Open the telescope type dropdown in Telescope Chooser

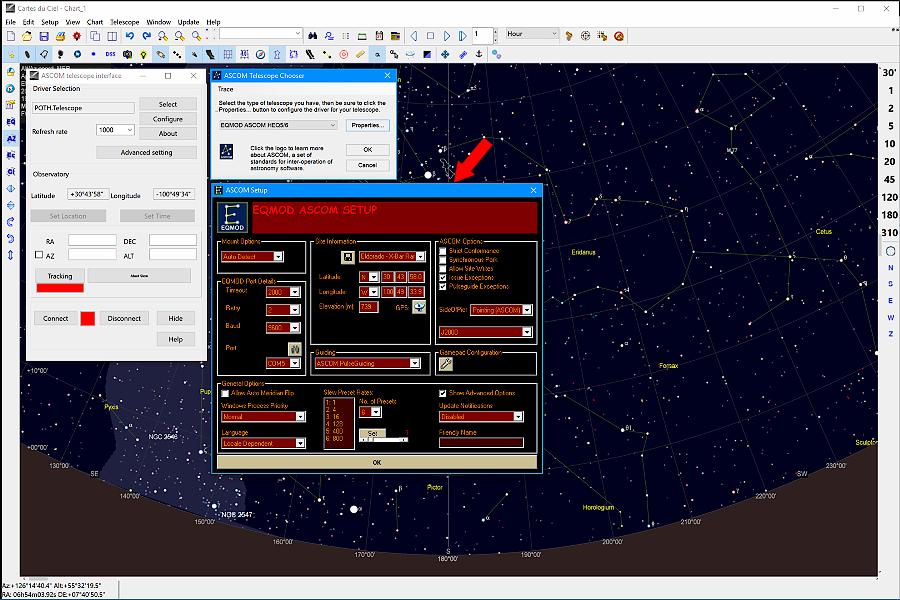tap(278, 125)
